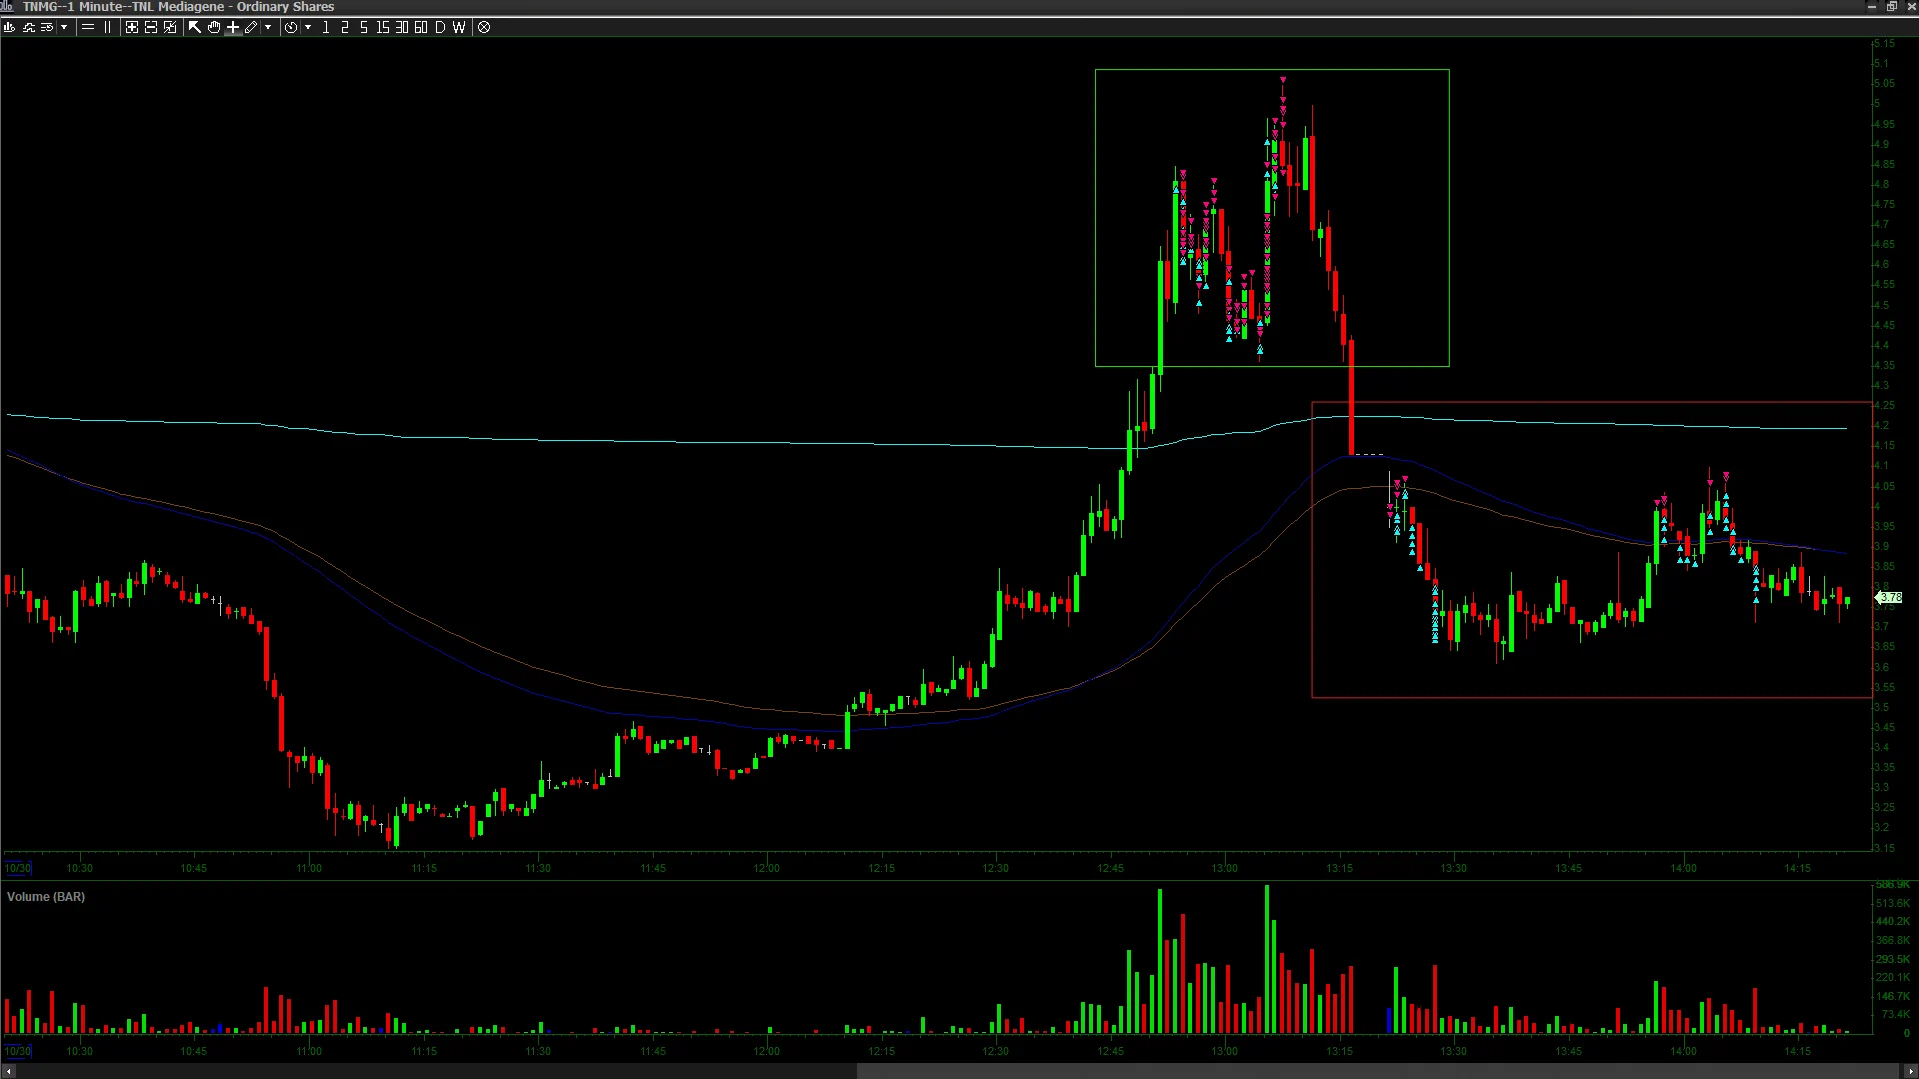
Task: Switch to the 60 minute interval
Action: coord(421,27)
